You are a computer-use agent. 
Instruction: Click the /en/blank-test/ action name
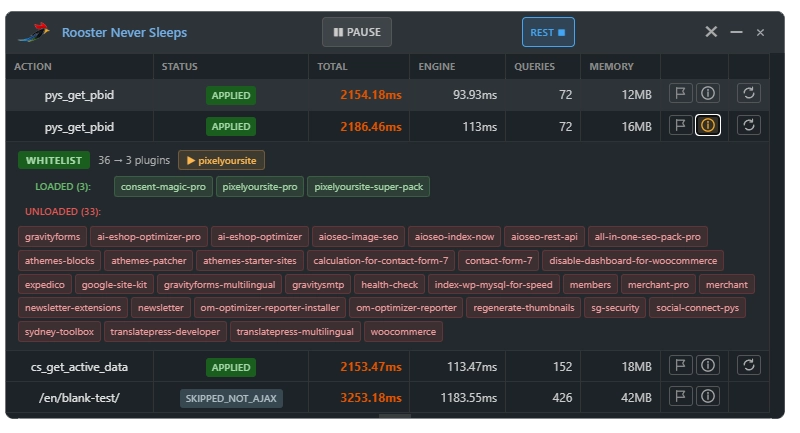(x=79, y=398)
